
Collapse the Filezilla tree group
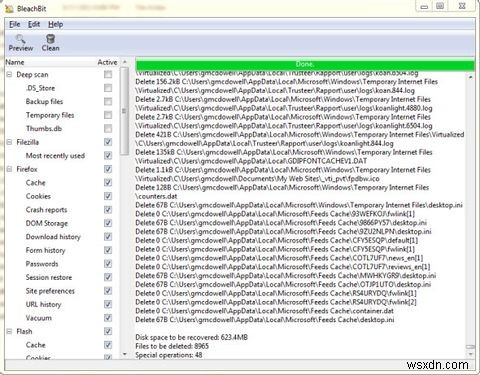9,142
